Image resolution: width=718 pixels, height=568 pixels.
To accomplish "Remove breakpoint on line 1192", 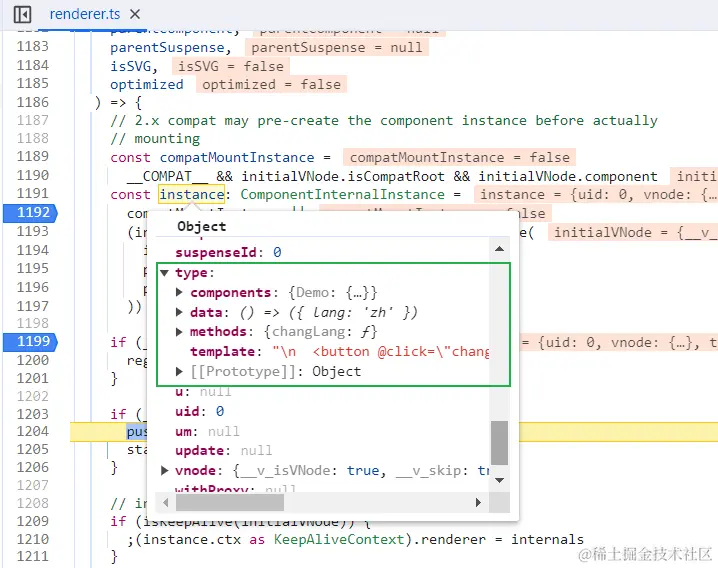I will [x=30, y=213].
